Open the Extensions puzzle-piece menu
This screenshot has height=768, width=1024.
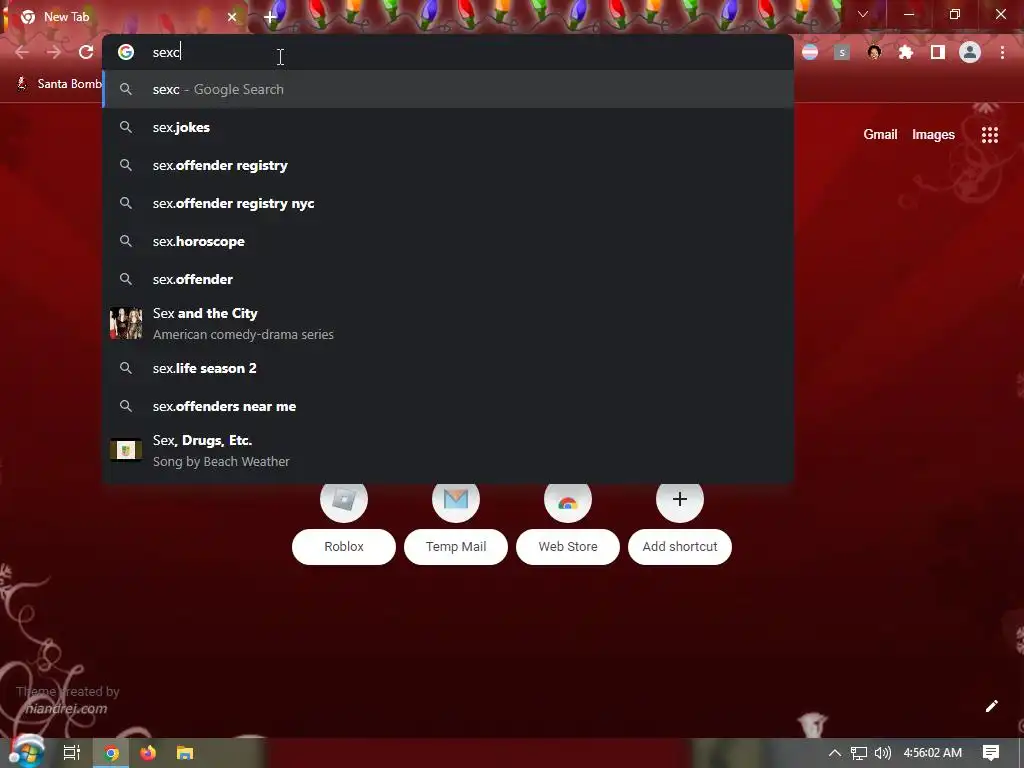(x=906, y=52)
